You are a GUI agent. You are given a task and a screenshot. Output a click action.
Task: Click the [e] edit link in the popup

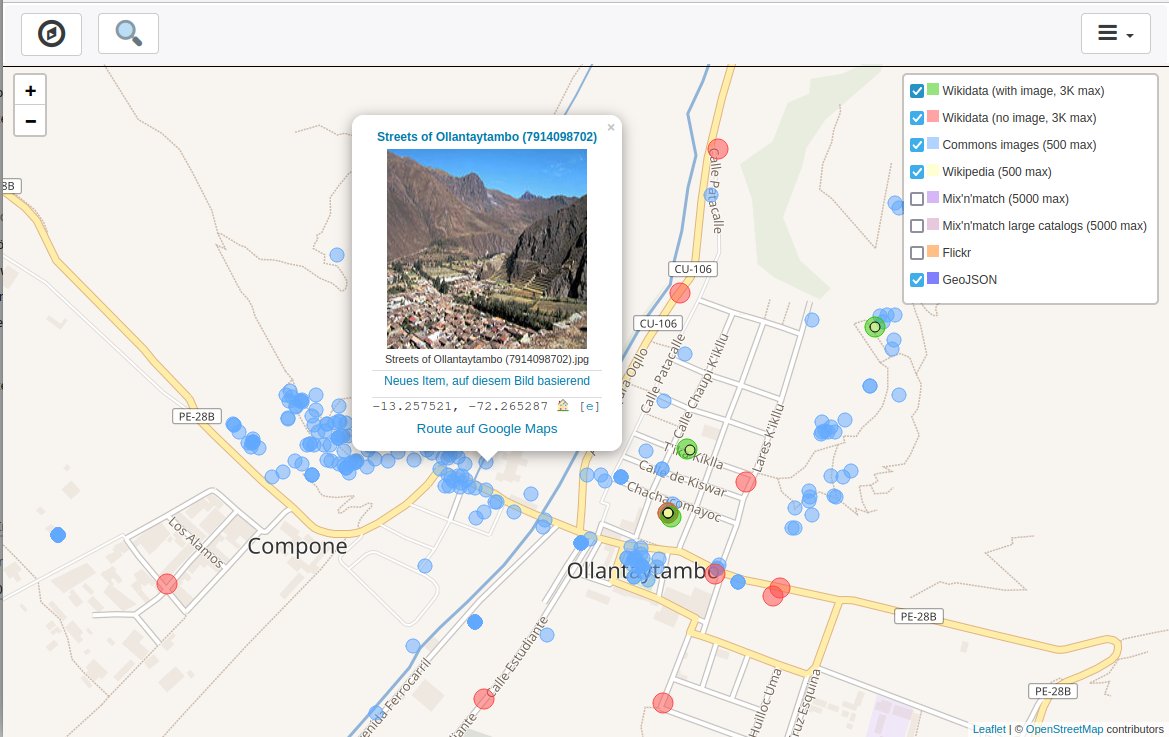coord(590,405)
